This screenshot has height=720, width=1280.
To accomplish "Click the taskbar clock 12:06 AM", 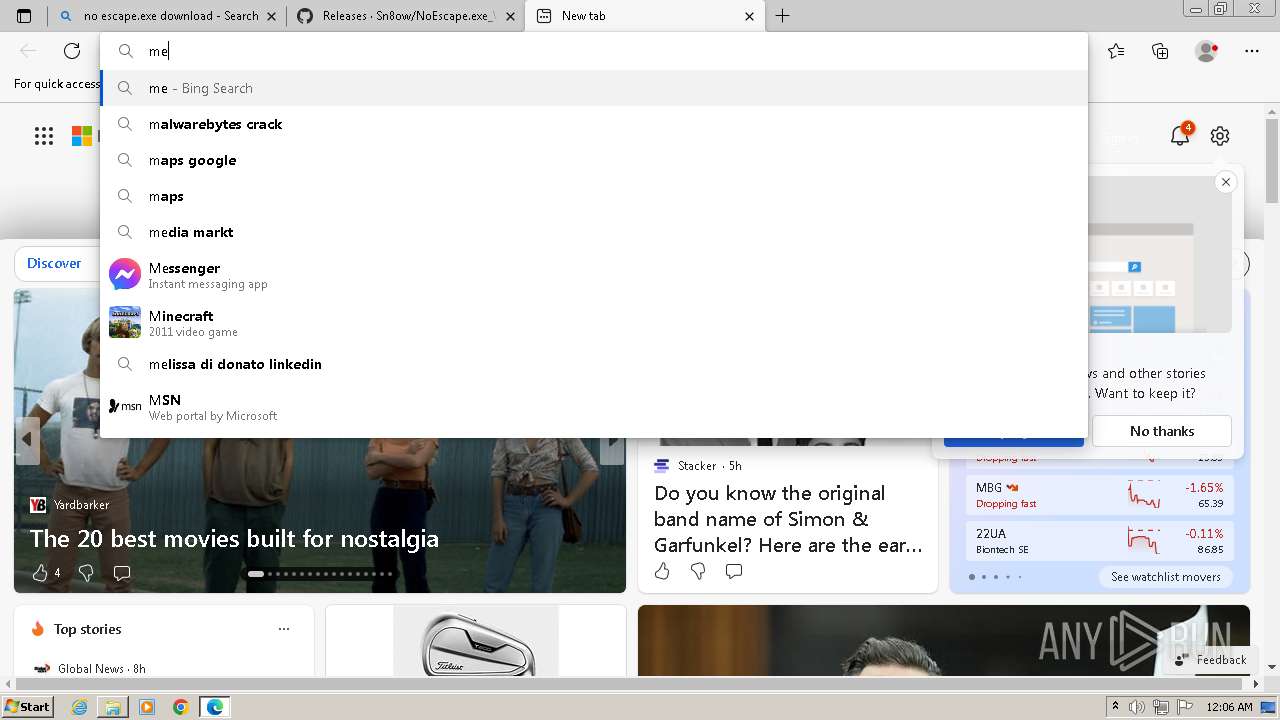I will click(x=1229, y=707).
